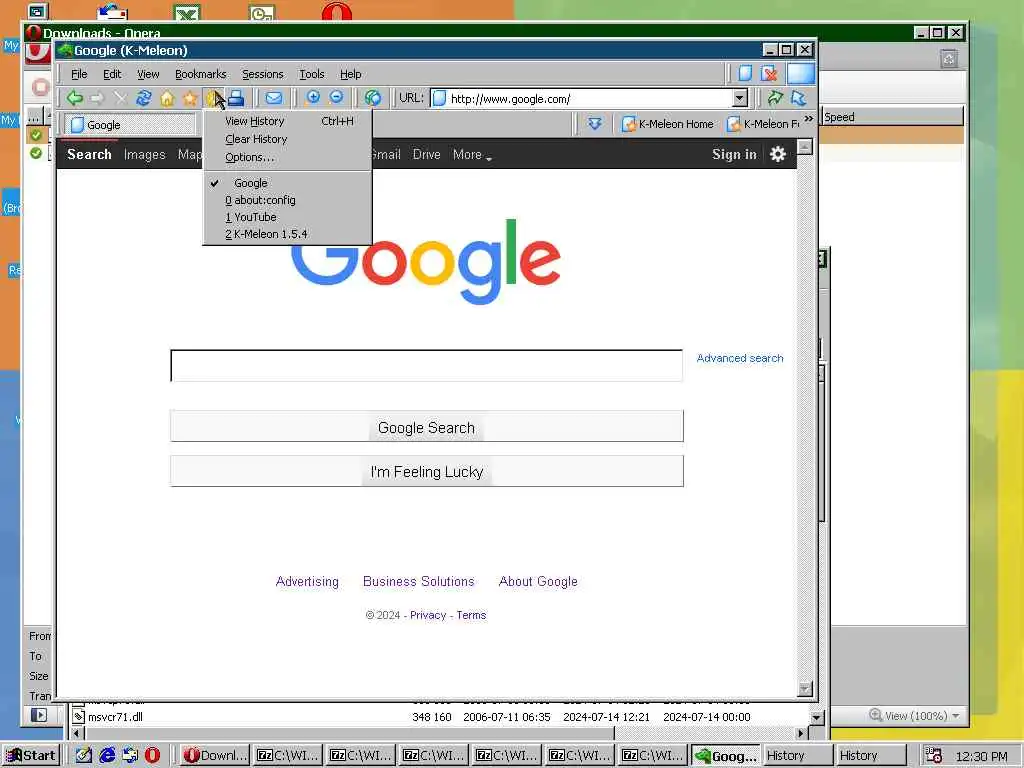The width and height of the screenshot is (1024, 768).
Task: Click the globe web search icon
Action: (x=373, y=99)
